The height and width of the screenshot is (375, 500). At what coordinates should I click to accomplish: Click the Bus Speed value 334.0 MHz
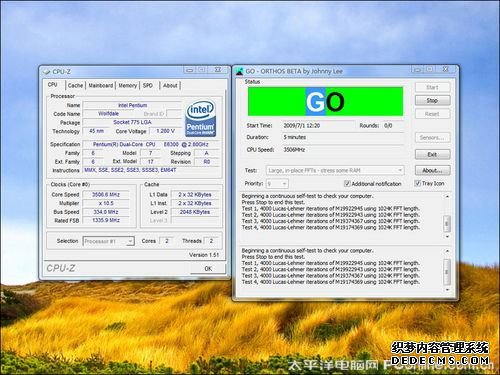click(x=106, y=212)
